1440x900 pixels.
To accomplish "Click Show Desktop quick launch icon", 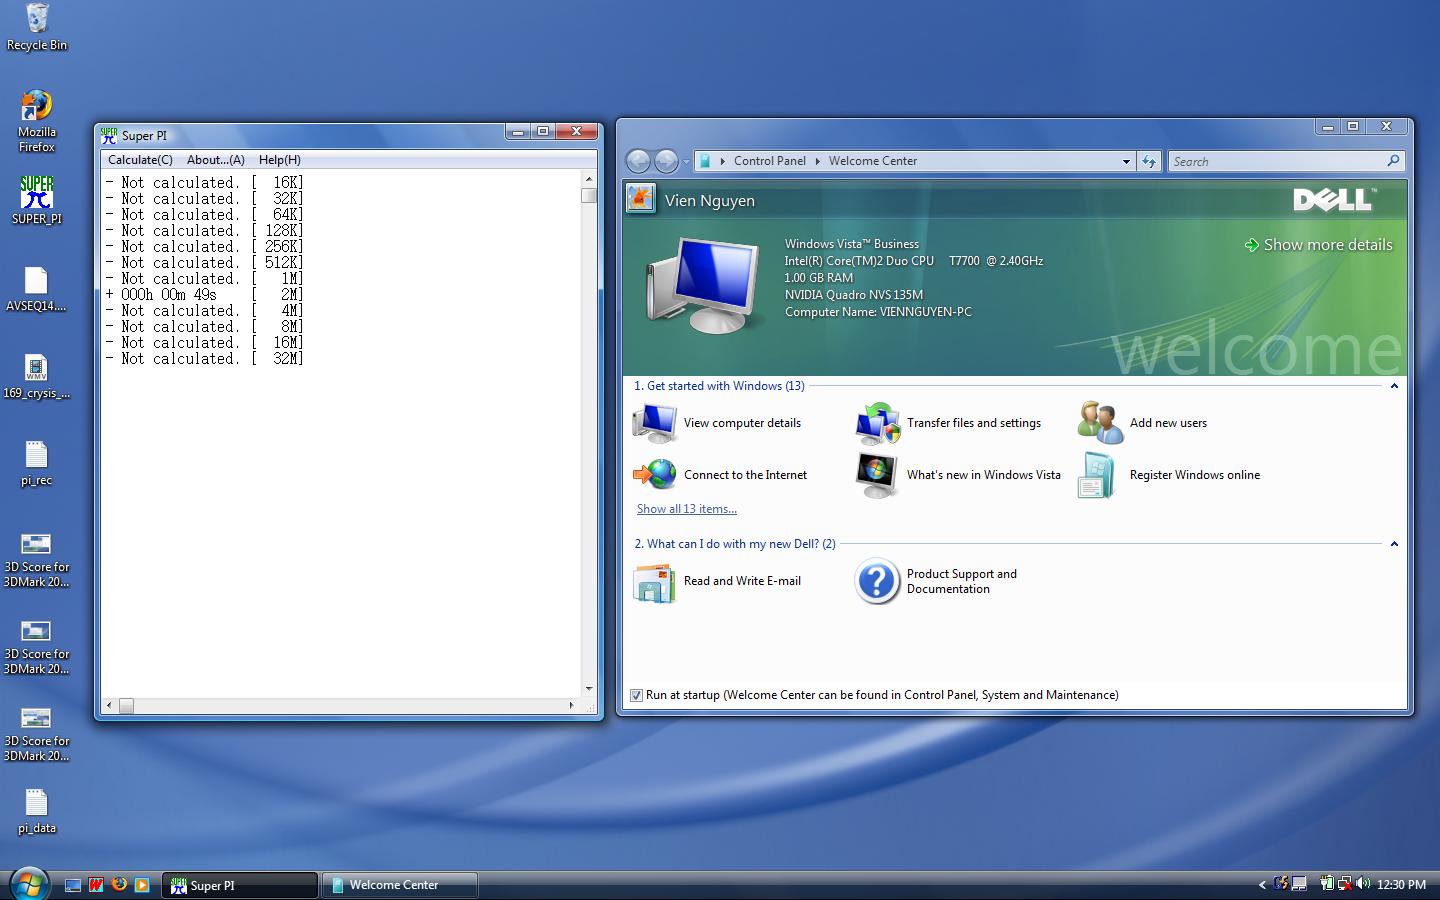I will point(73,885).
